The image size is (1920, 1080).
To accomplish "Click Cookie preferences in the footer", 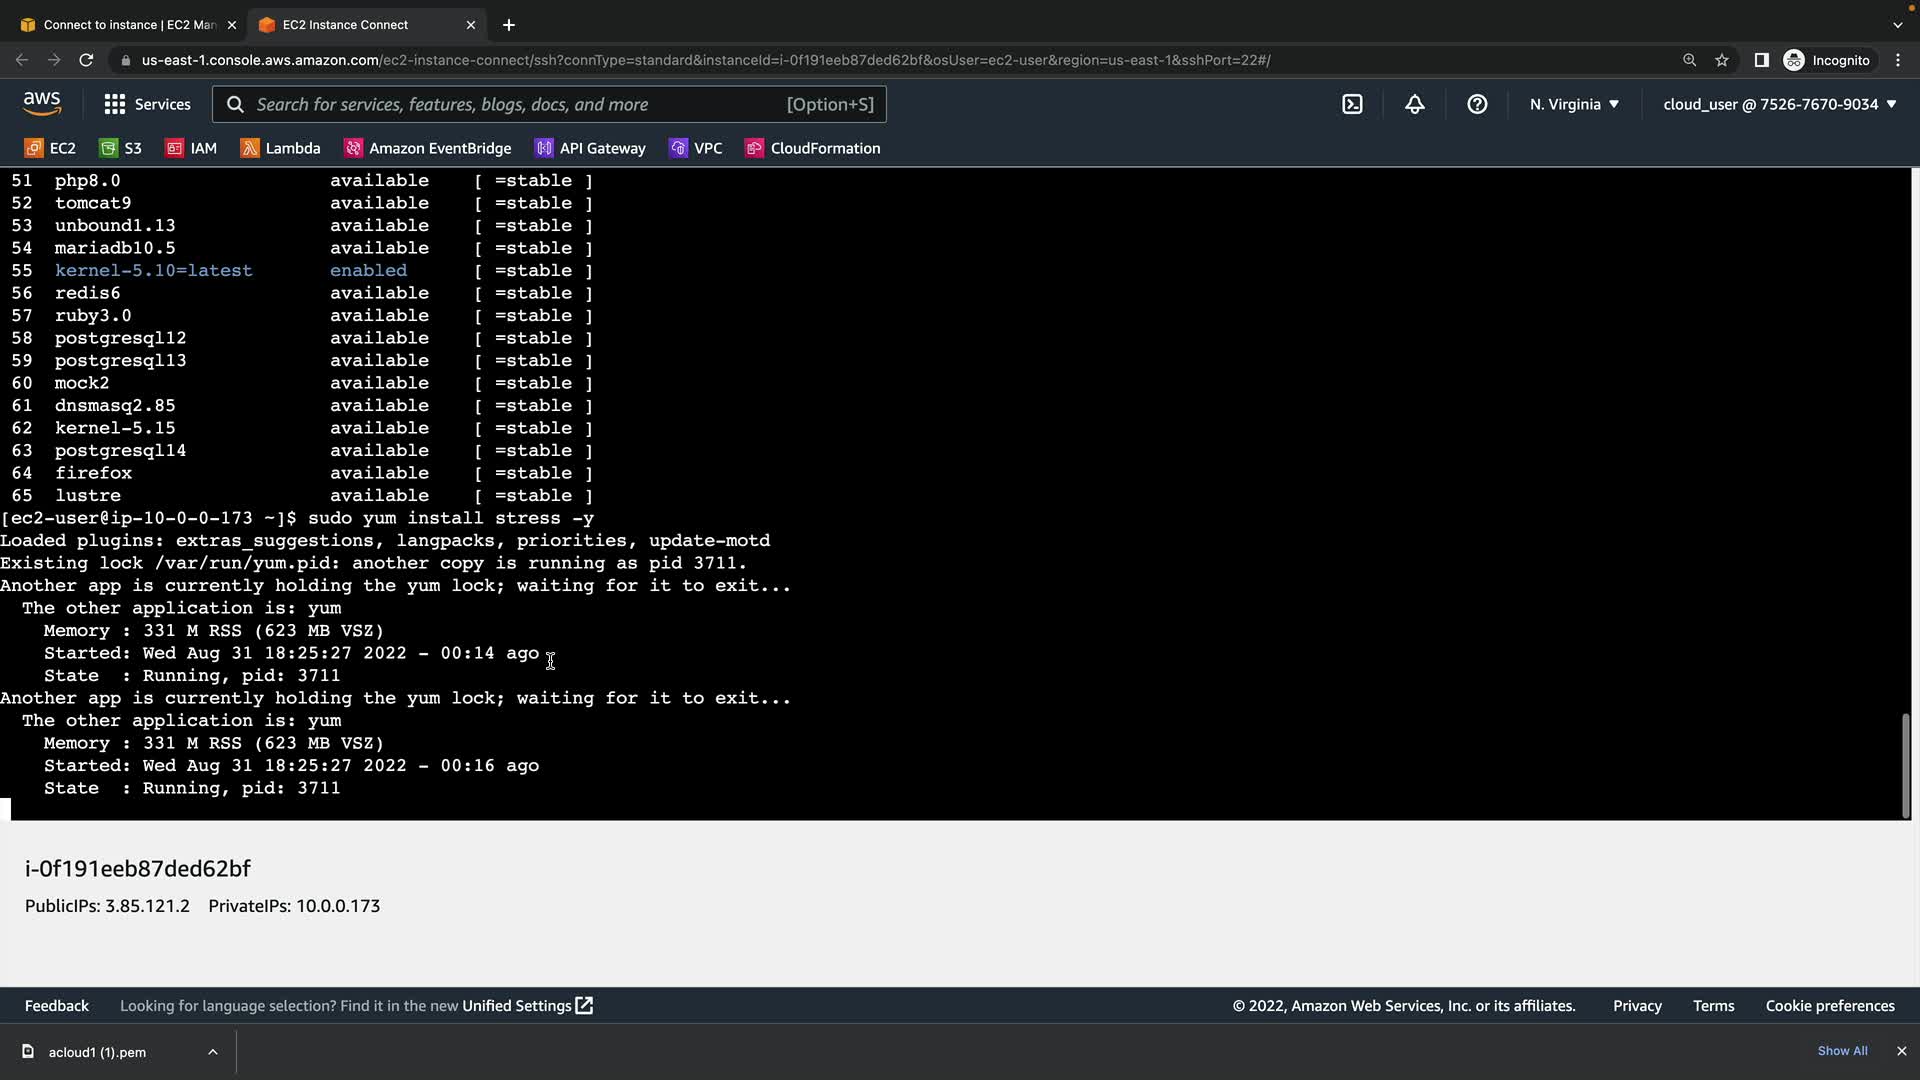I will [x=1829, y=1006].
